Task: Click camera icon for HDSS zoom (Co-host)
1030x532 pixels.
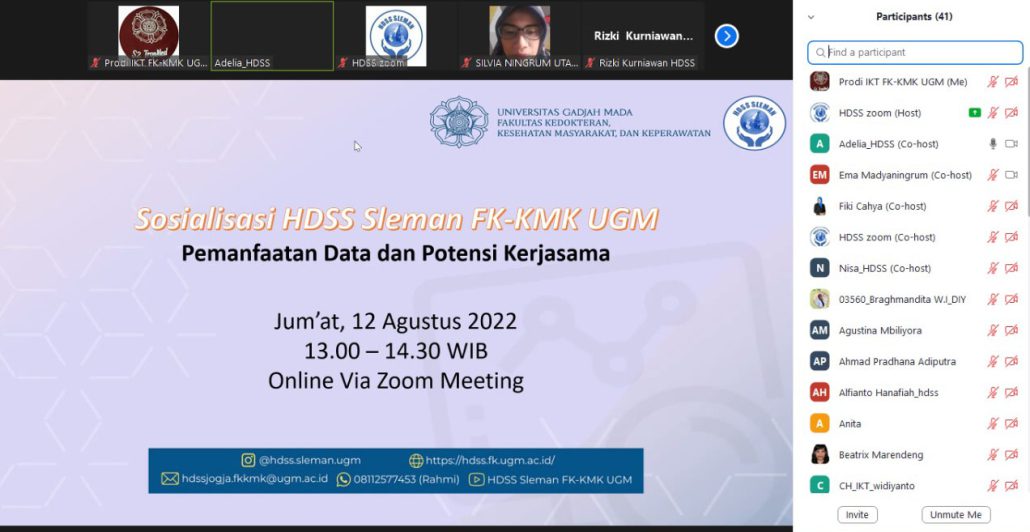Action: pyautogui.click(x=1011, y=237)
